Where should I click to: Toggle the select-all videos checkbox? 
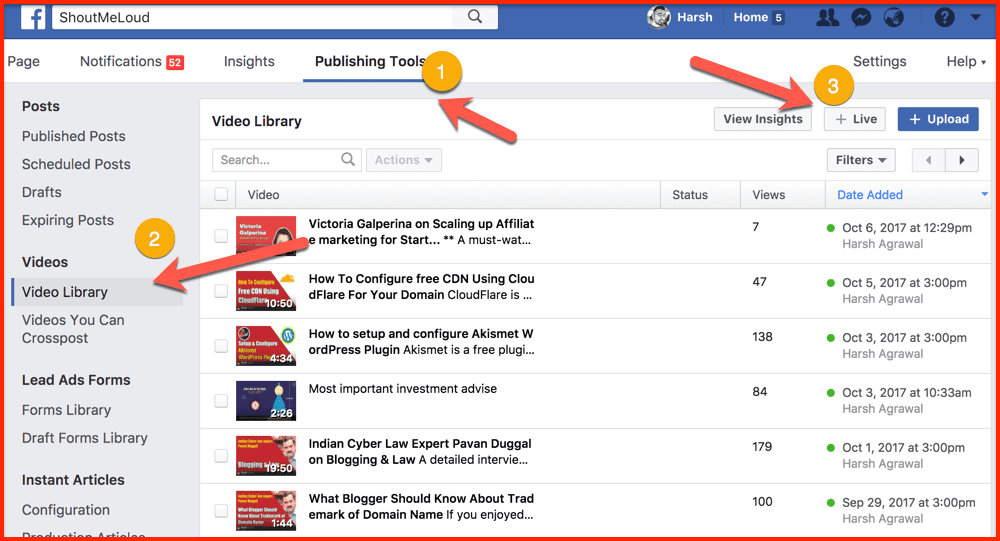click(x=221, y=195)
